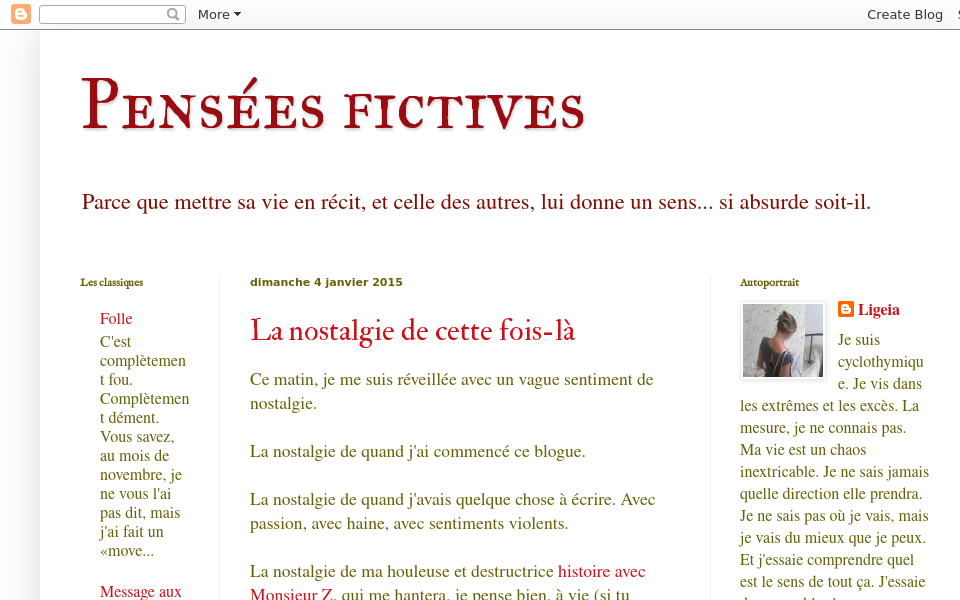
Task: Click the magnifier icon to search the blog
Action: (x=172, y=14)
